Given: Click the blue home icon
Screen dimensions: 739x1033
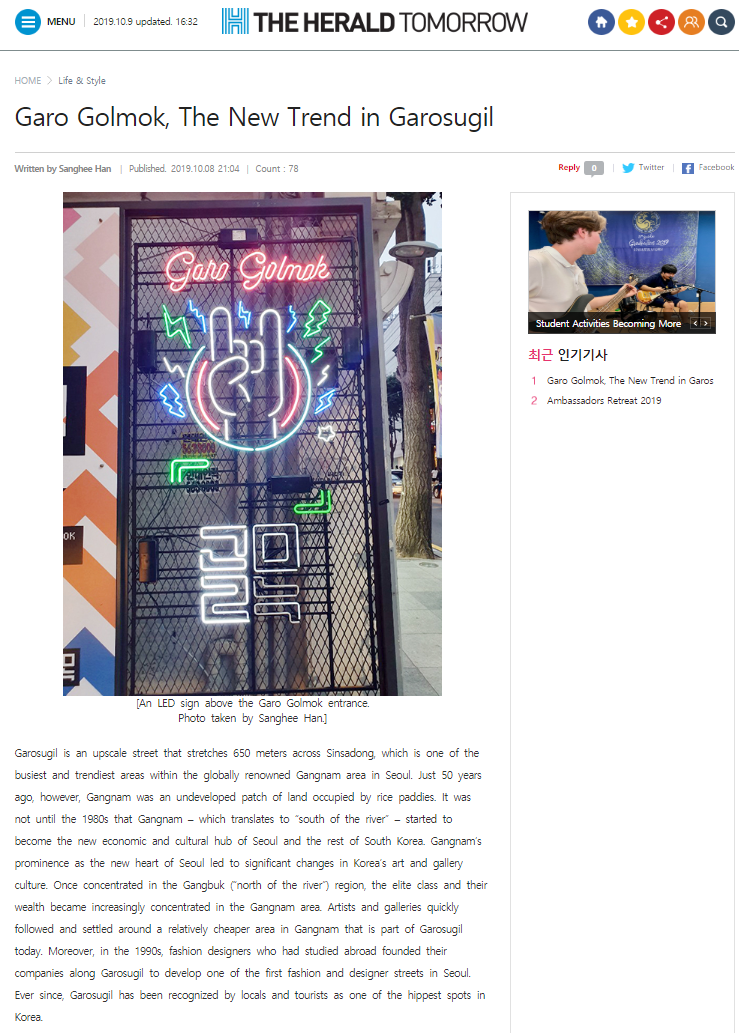Looking at the screenshot, I should 601,22.
